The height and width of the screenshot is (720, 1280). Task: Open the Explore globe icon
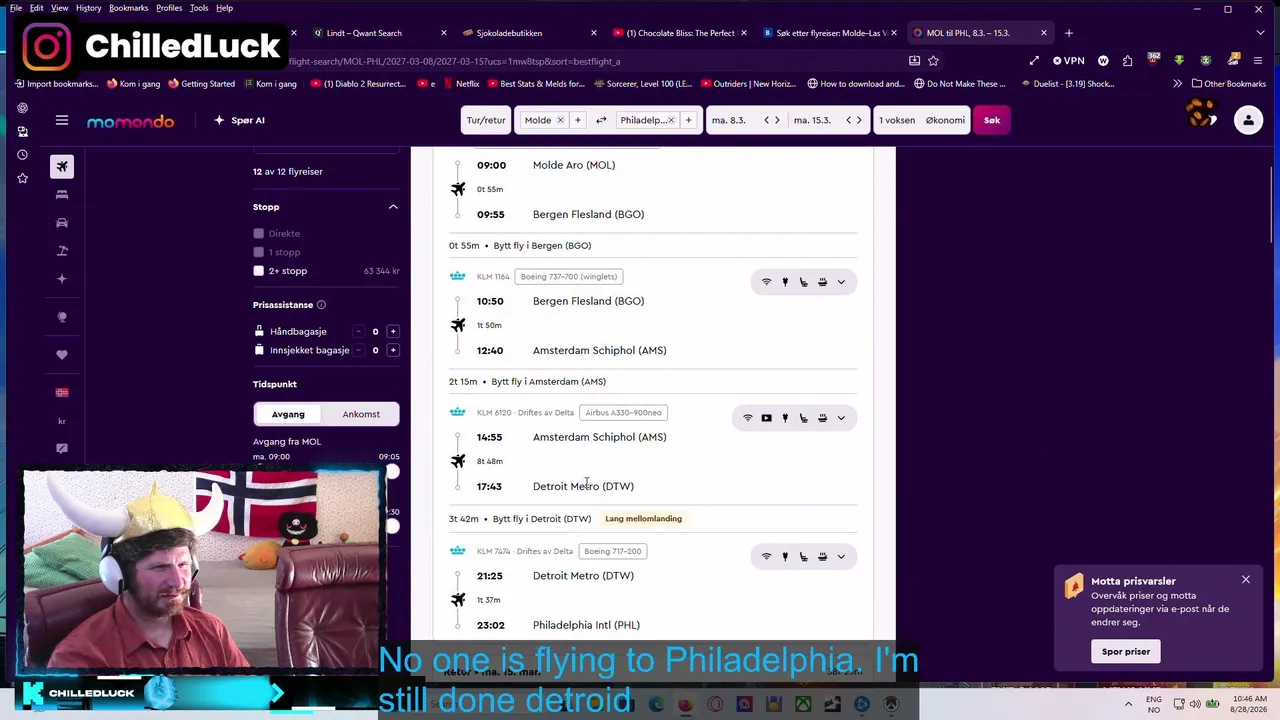tap(62, 317)
